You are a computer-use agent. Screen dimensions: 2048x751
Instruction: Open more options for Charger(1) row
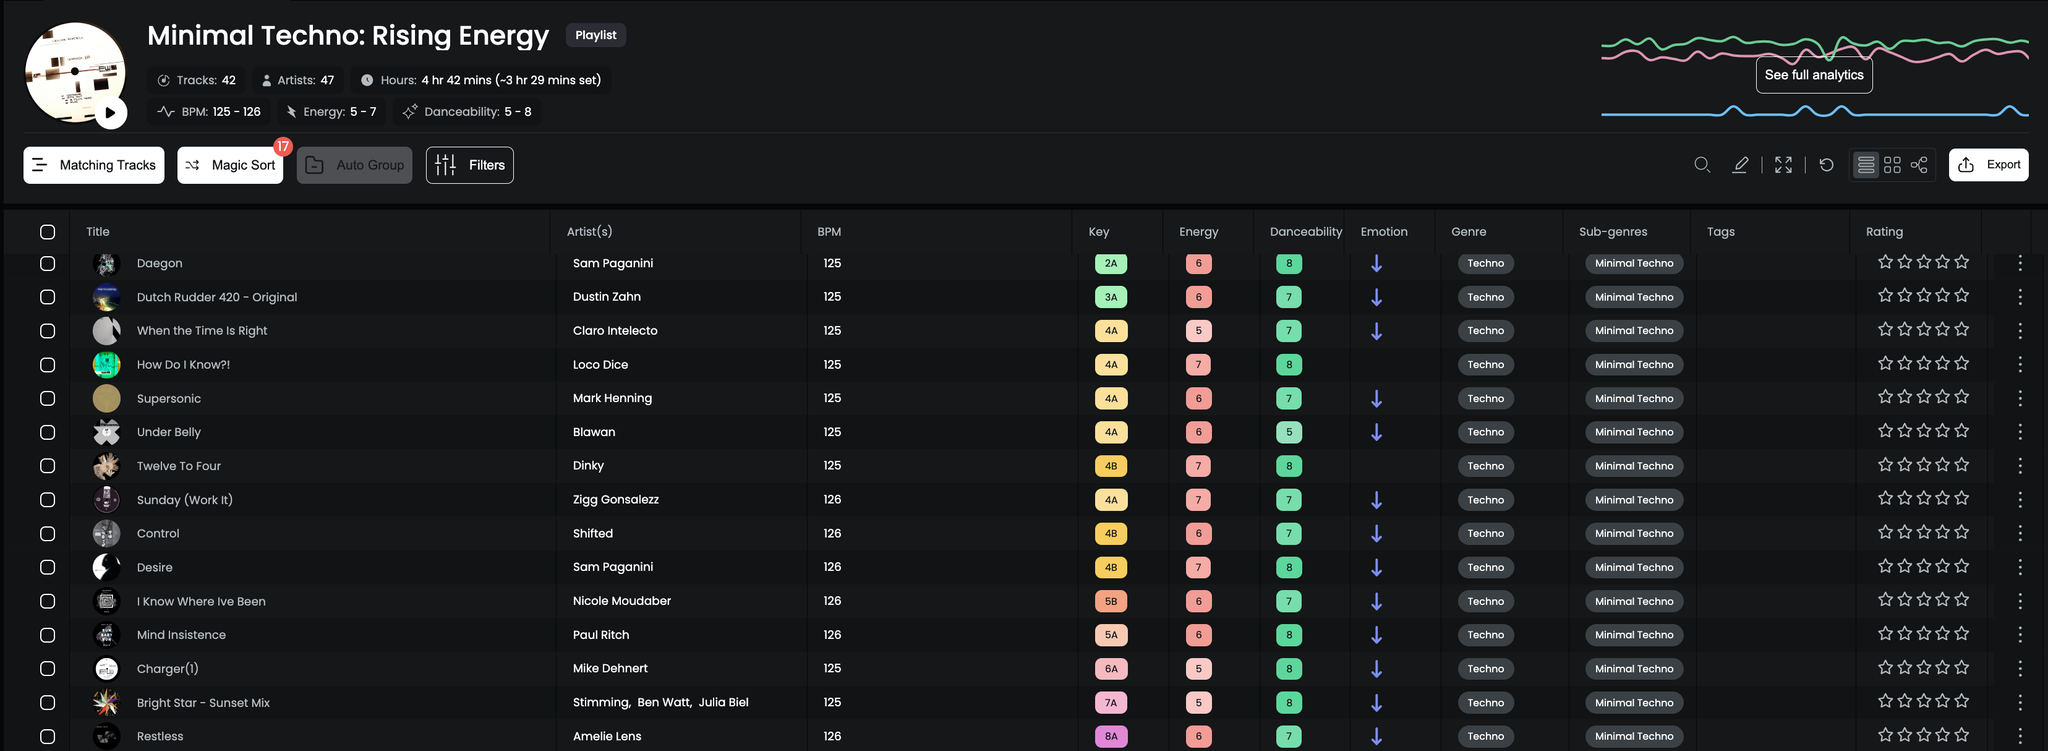pos(2020,668)
